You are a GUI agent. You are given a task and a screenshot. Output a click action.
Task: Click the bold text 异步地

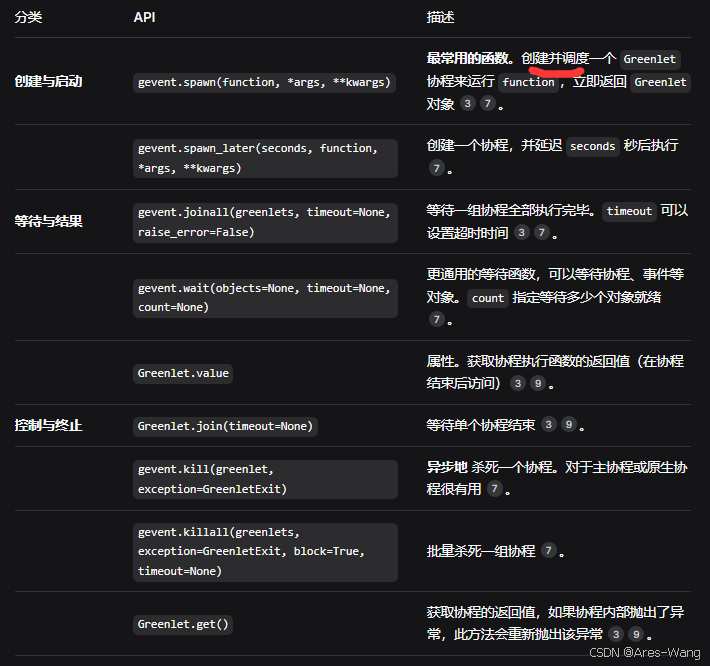click(x=446, y=466)
